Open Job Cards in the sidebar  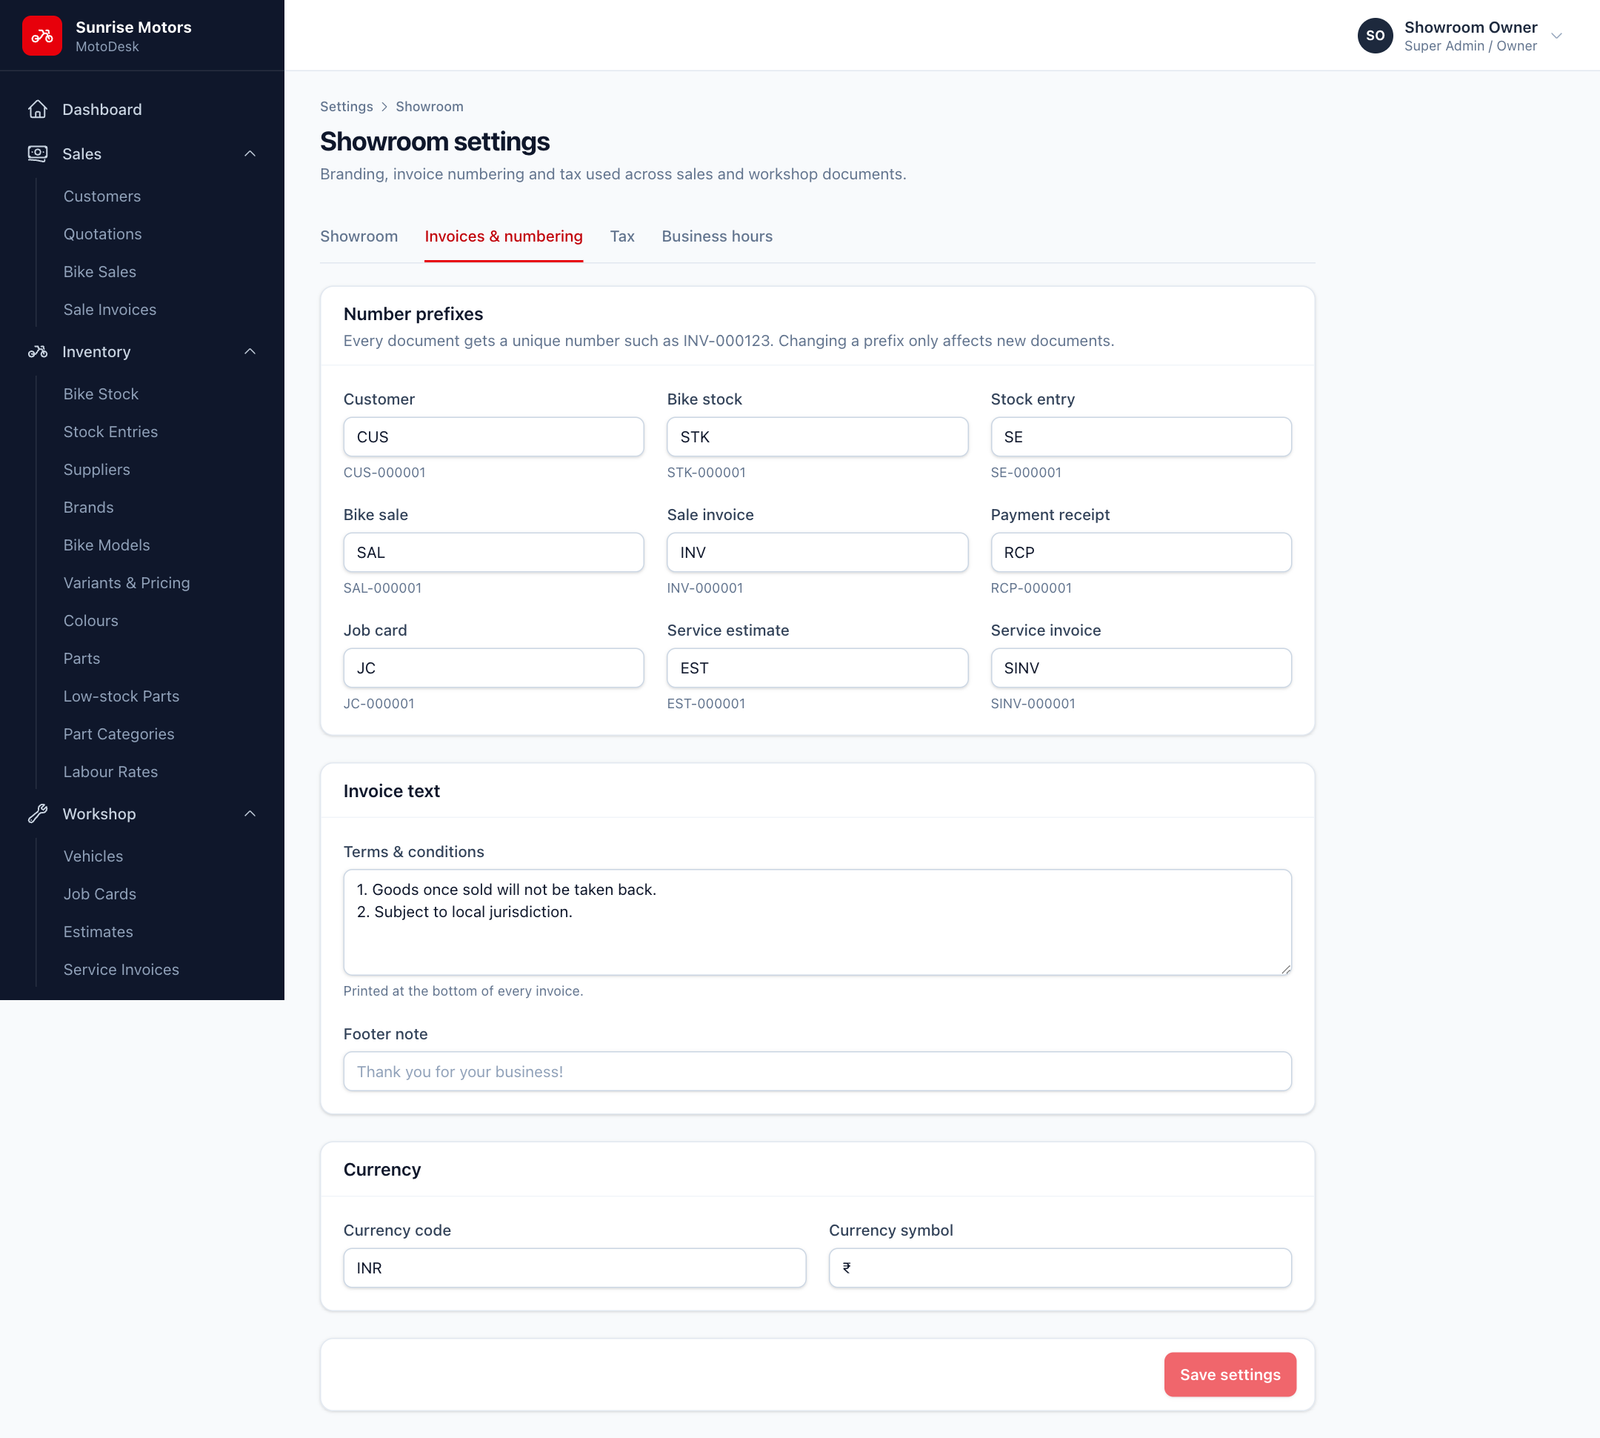(x=100, y=894)
